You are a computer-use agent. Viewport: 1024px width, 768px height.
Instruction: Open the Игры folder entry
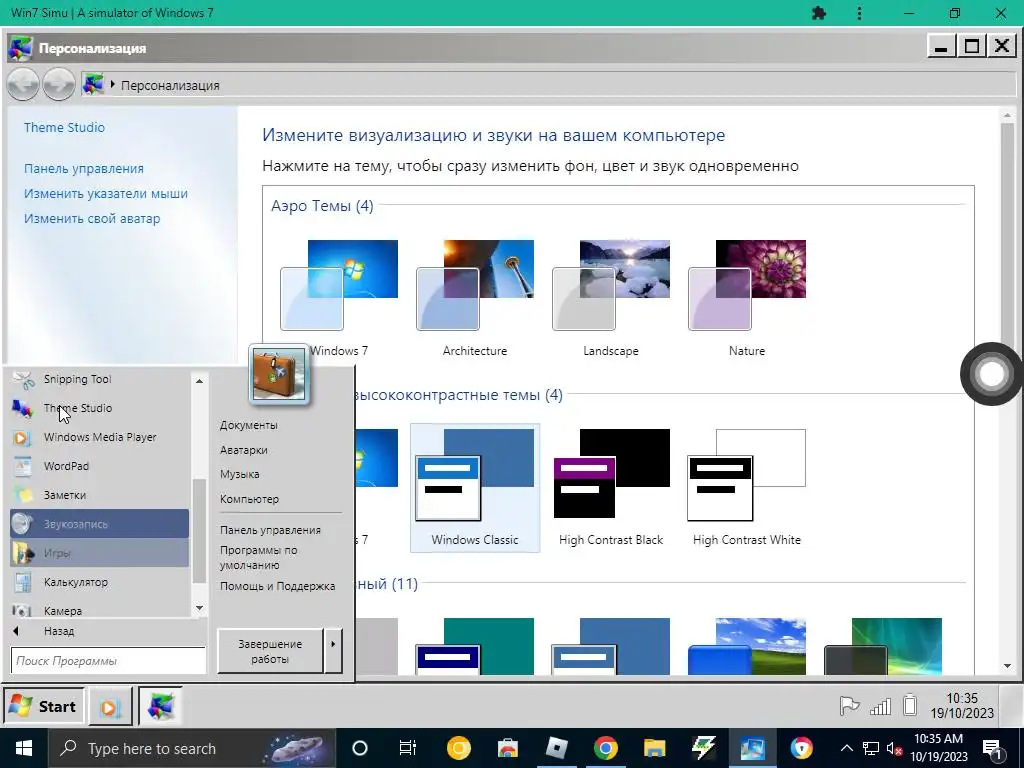click(x=99, y=553)
